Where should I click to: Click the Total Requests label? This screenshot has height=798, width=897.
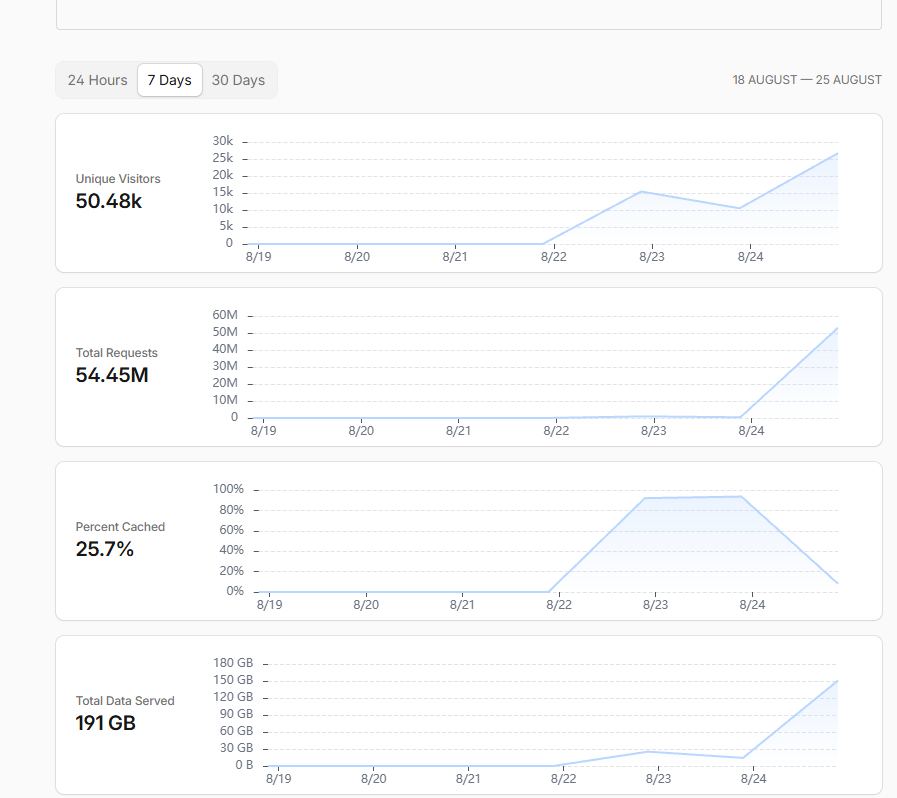coord(117,353)
